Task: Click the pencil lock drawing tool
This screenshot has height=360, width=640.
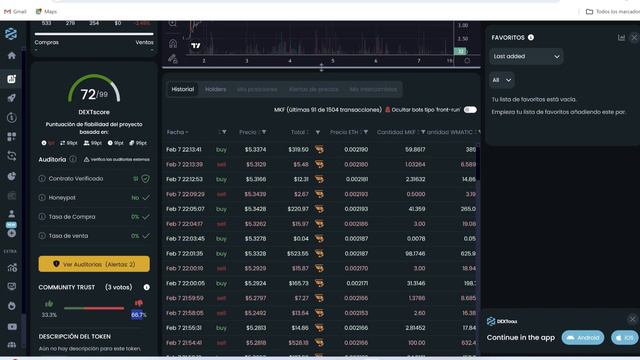Action: tap(173, 59)
